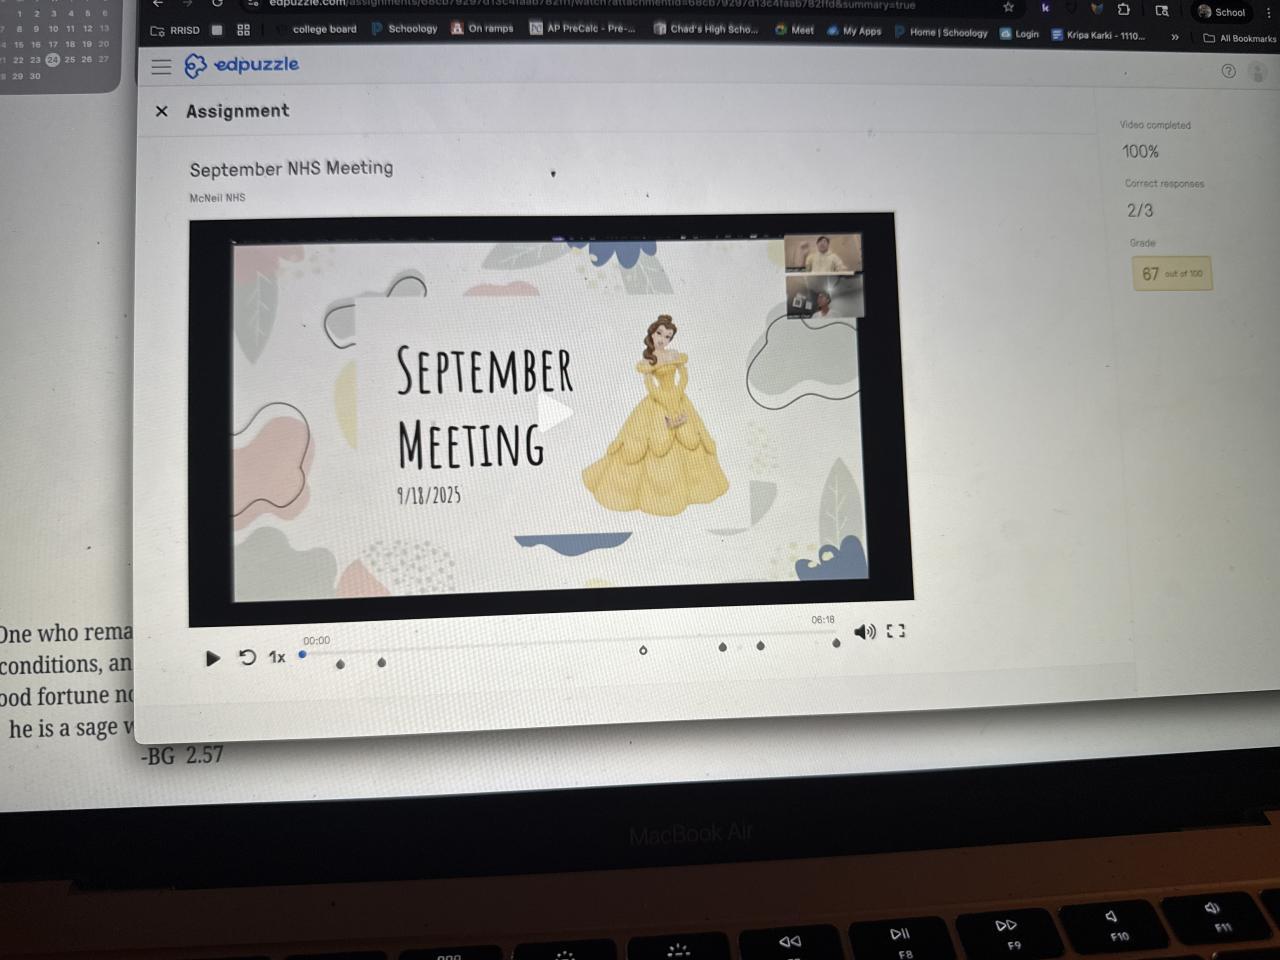1280x960 pixels.
Task: Open the On ramps bookmark
Action: [482, 28]
